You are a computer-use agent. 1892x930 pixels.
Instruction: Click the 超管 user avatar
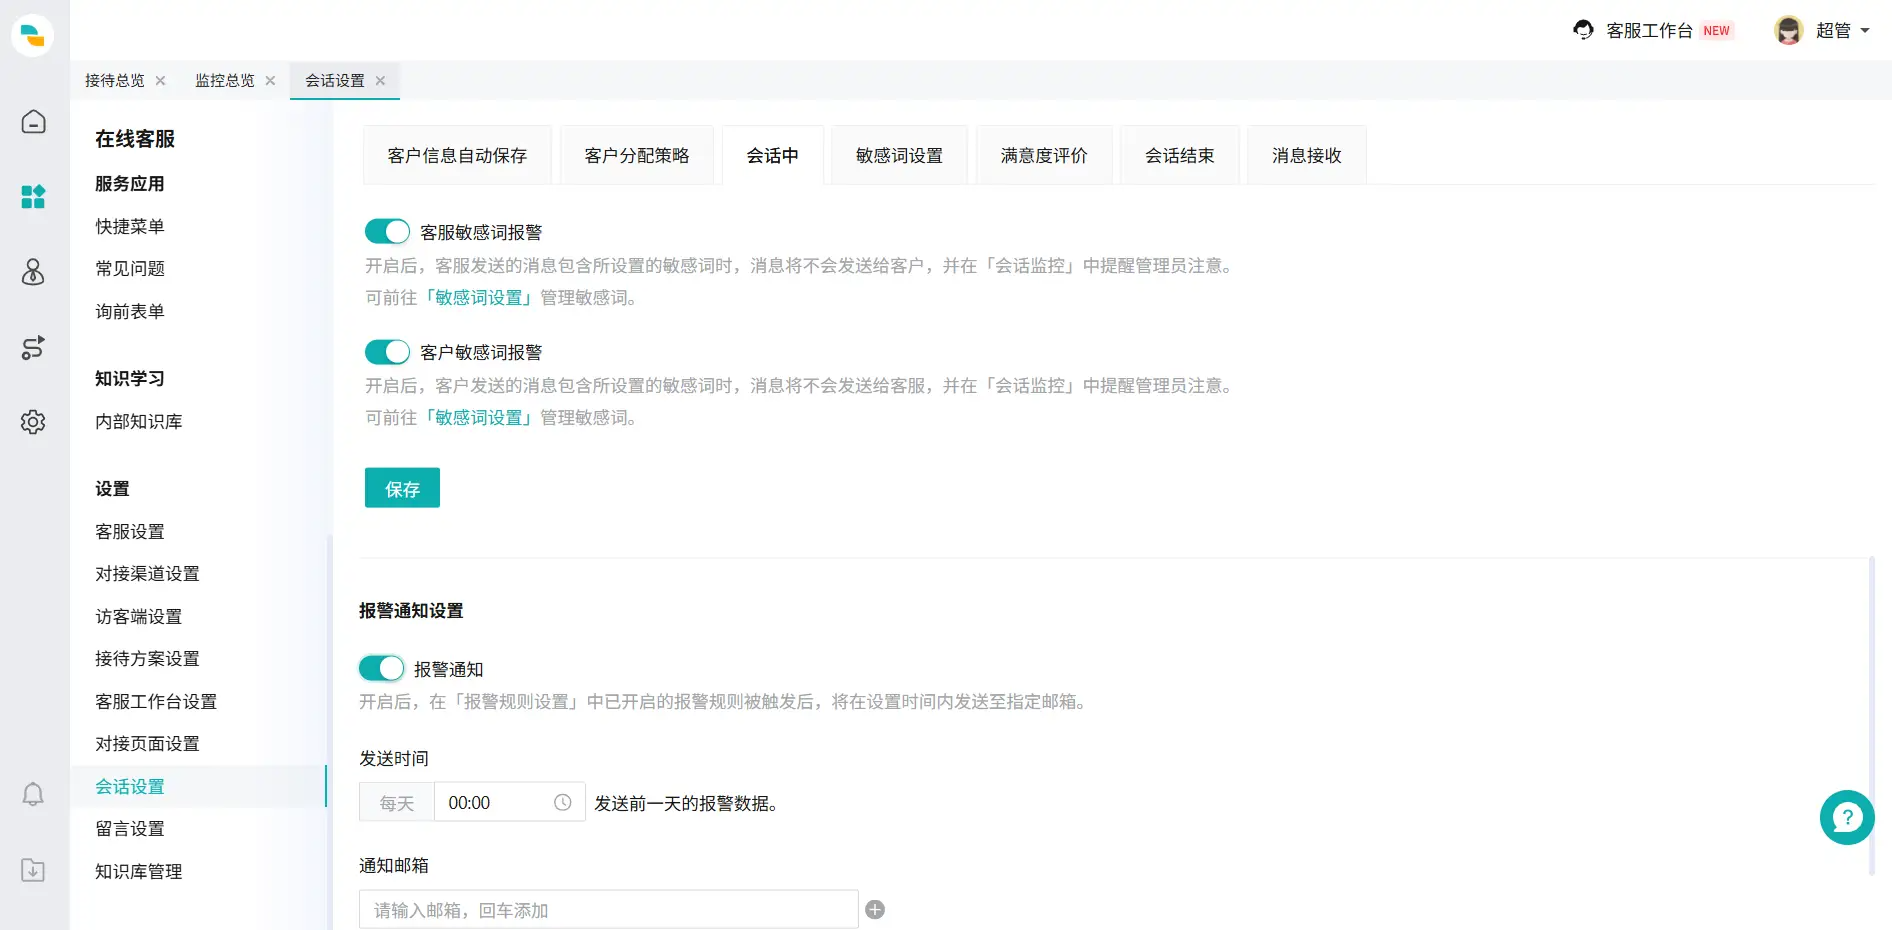coord(1788,30)
